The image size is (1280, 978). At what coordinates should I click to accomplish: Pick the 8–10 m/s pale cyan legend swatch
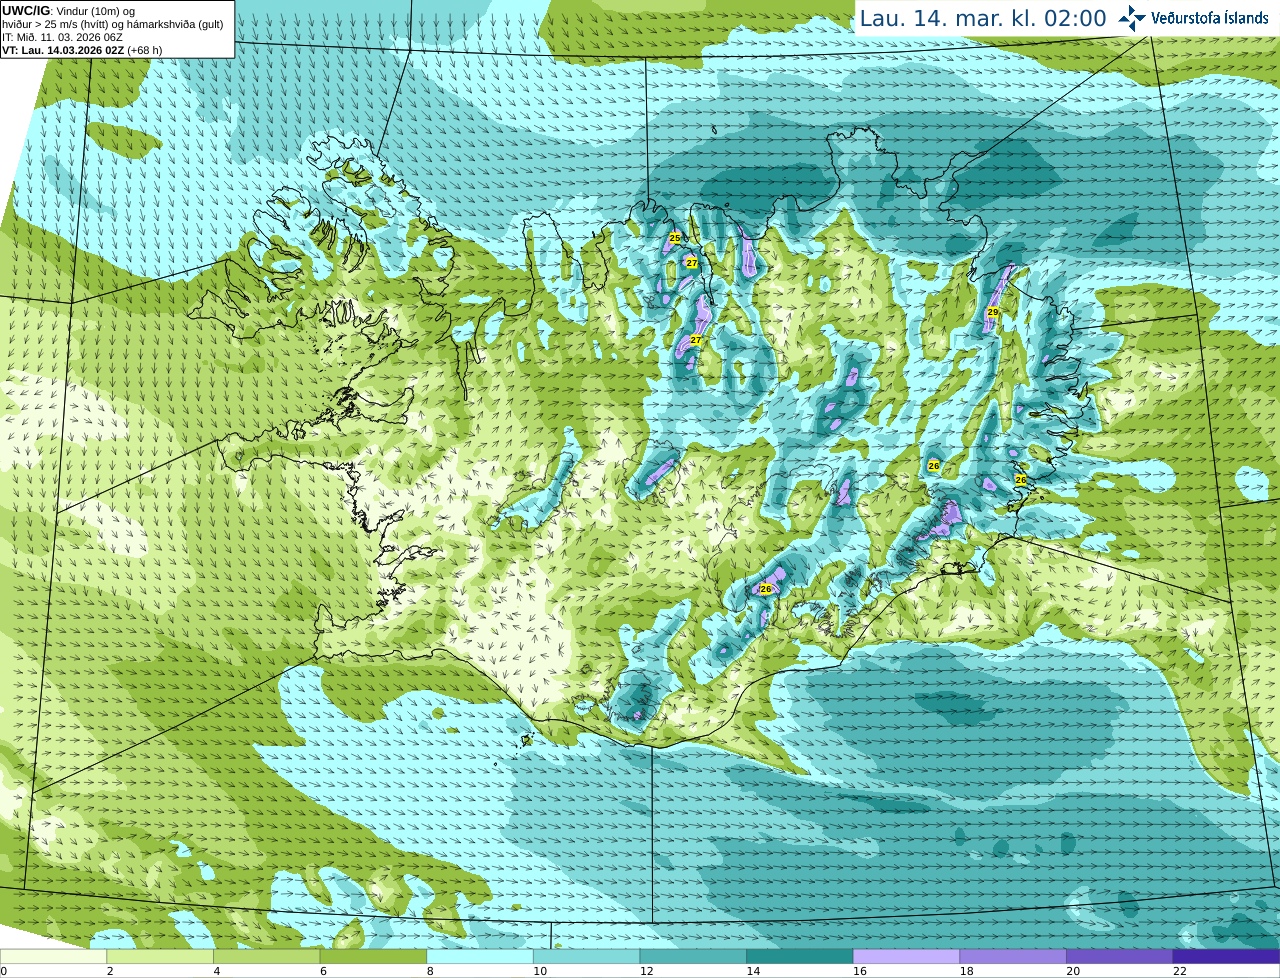[480, 957]
